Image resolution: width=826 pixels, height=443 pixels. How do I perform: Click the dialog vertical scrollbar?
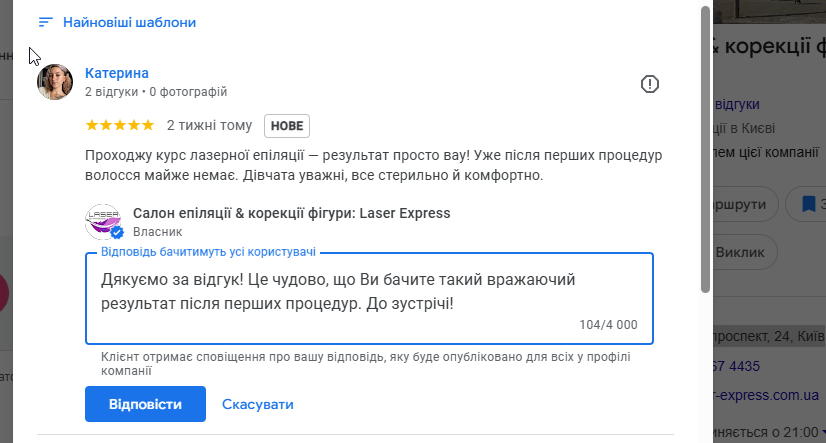click(705, 150)
